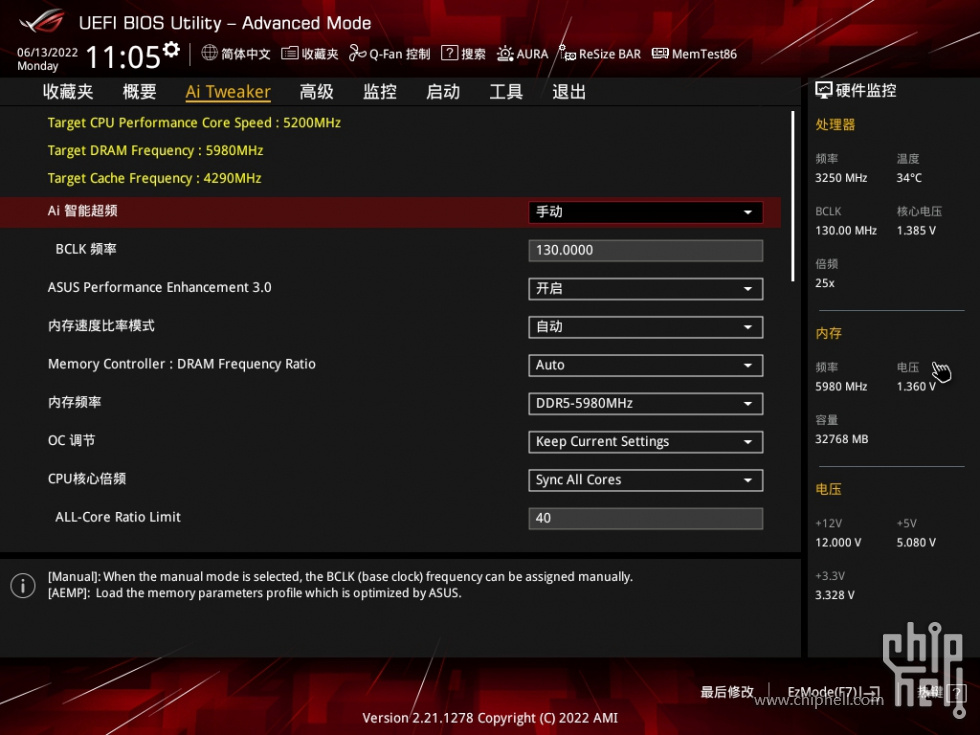Screen dimensions: 980x735
Task: Click the 硬件监控 monitor icon
Action: coord(824,91)
